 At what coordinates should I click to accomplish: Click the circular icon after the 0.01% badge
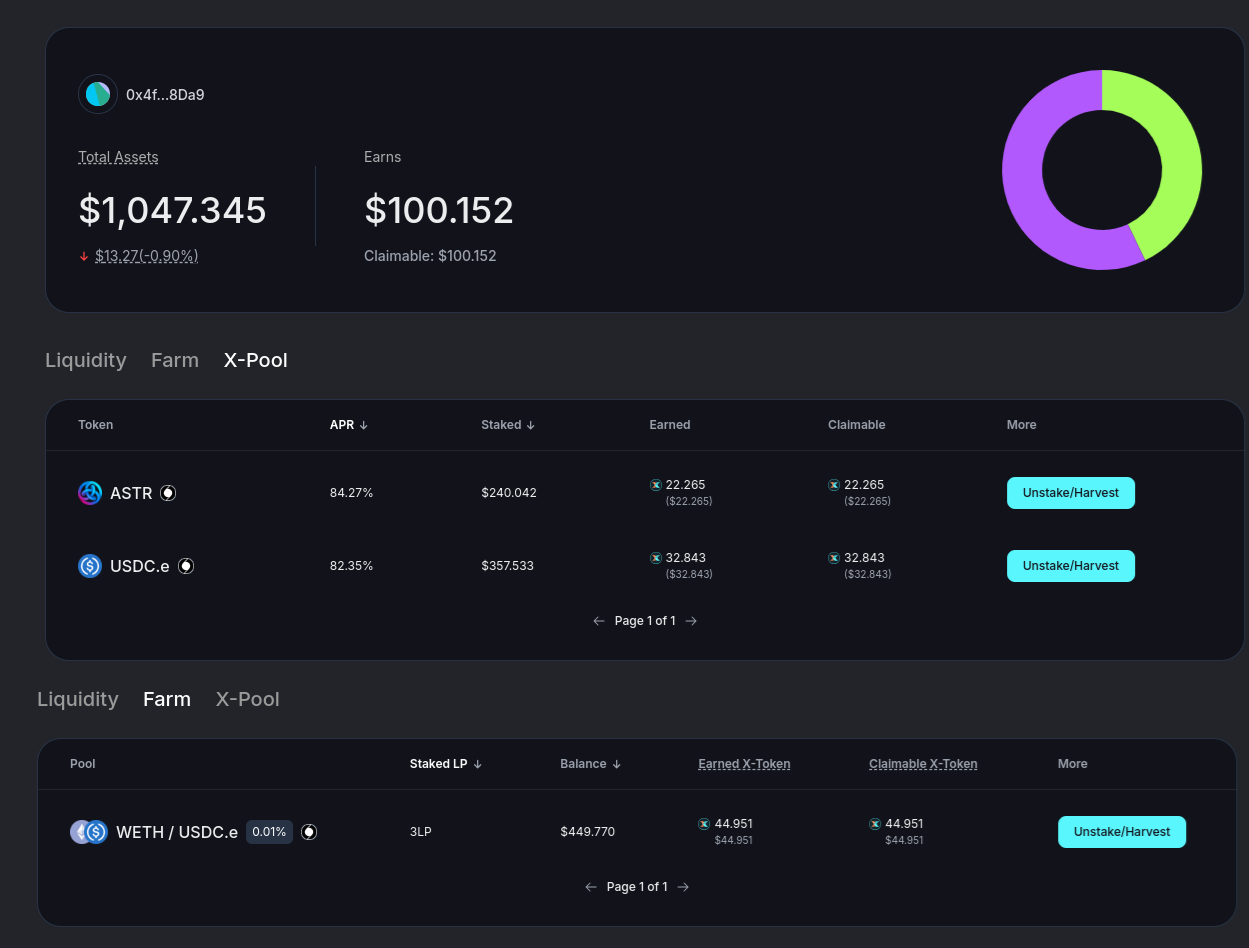click(309, 831)
